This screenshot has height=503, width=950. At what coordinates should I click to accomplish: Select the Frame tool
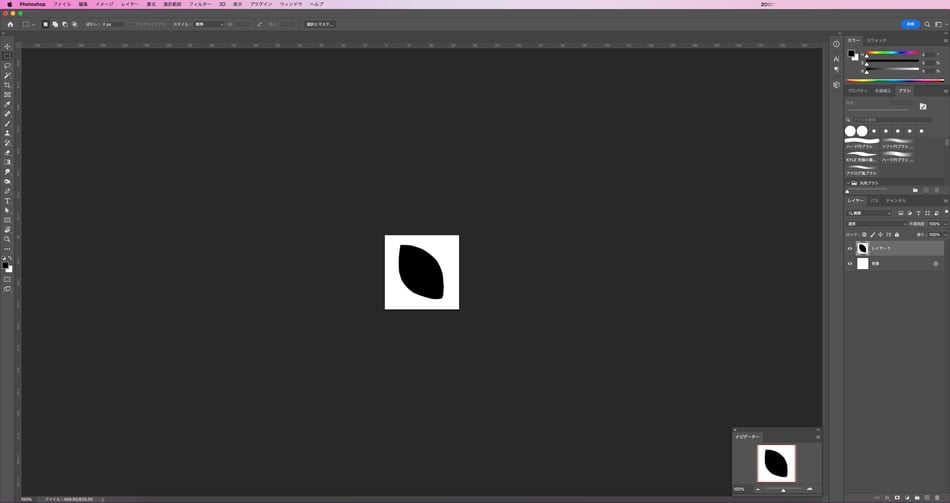click(7, 95)
